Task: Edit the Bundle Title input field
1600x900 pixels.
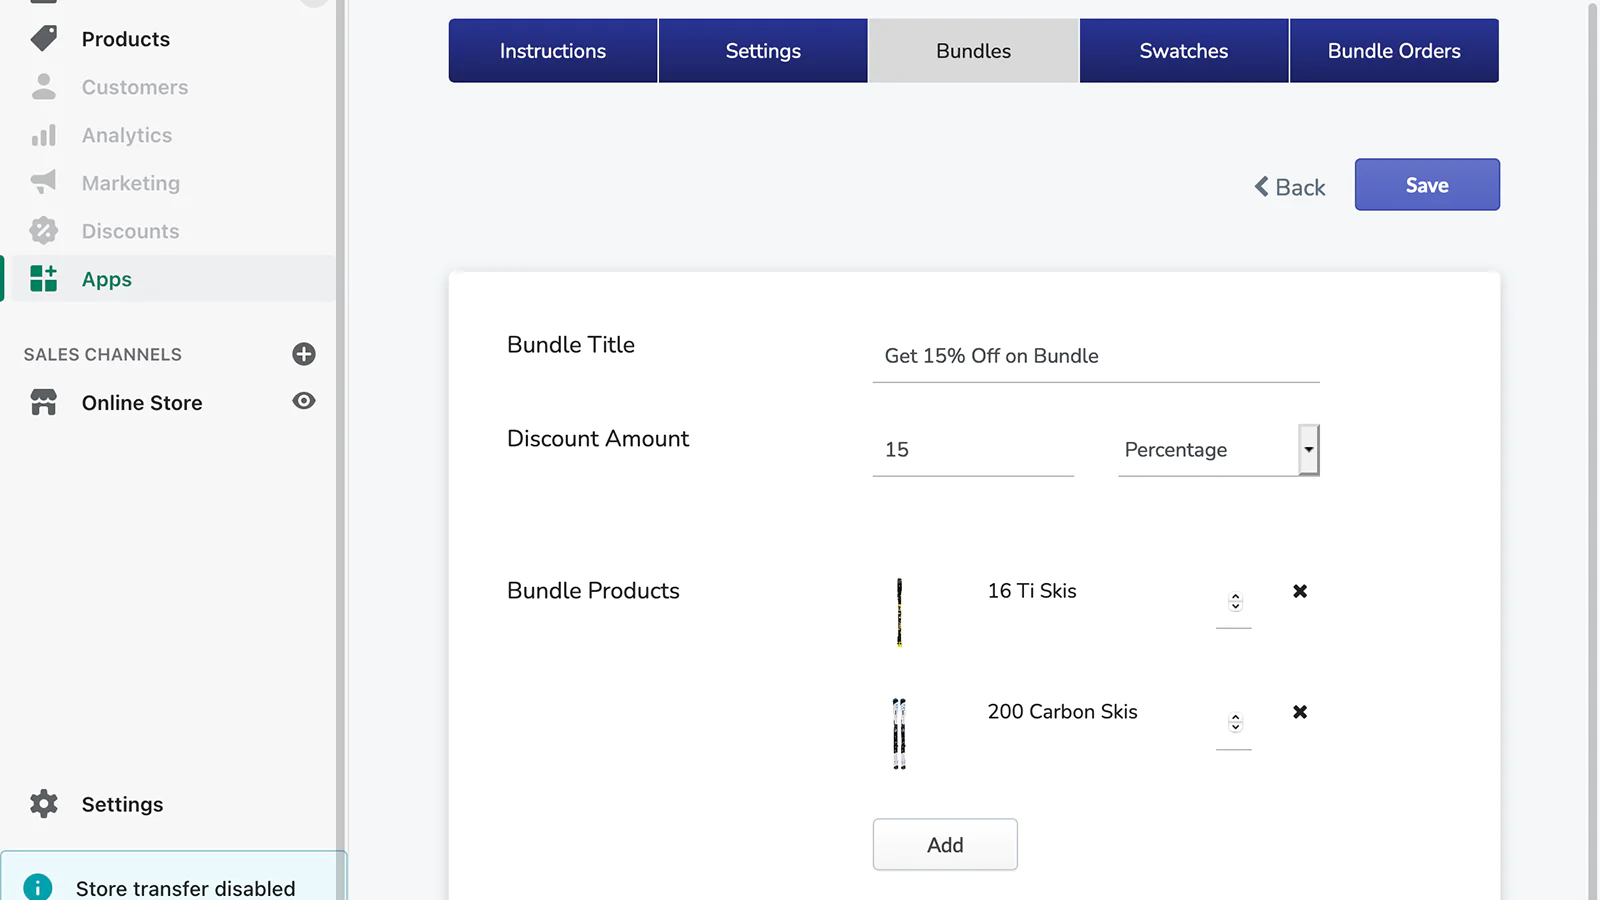Action: [1095, 356]
